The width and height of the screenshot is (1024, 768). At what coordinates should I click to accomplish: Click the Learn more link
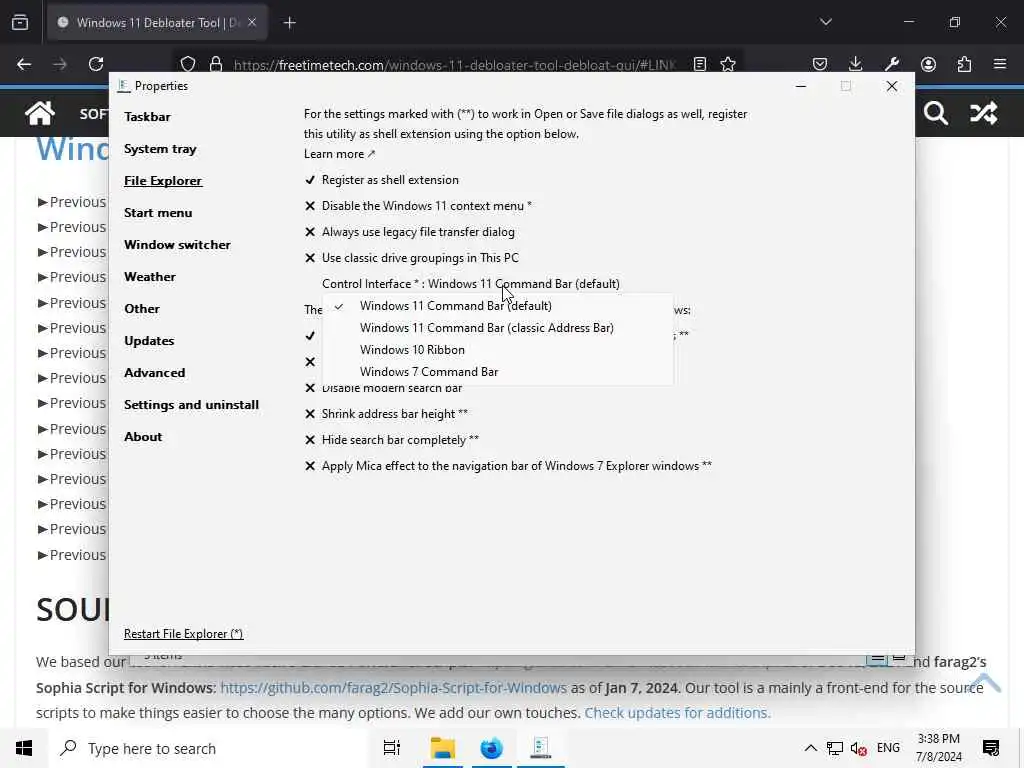(x=339, y=154)
